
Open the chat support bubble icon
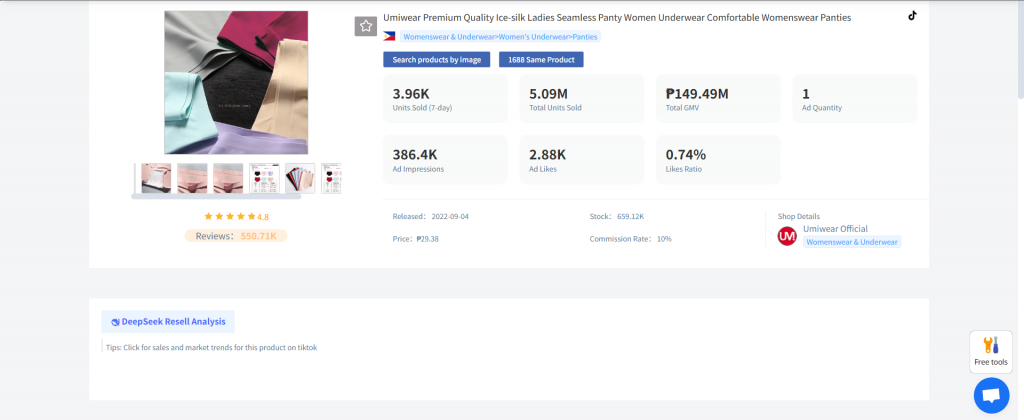point(991,395)
